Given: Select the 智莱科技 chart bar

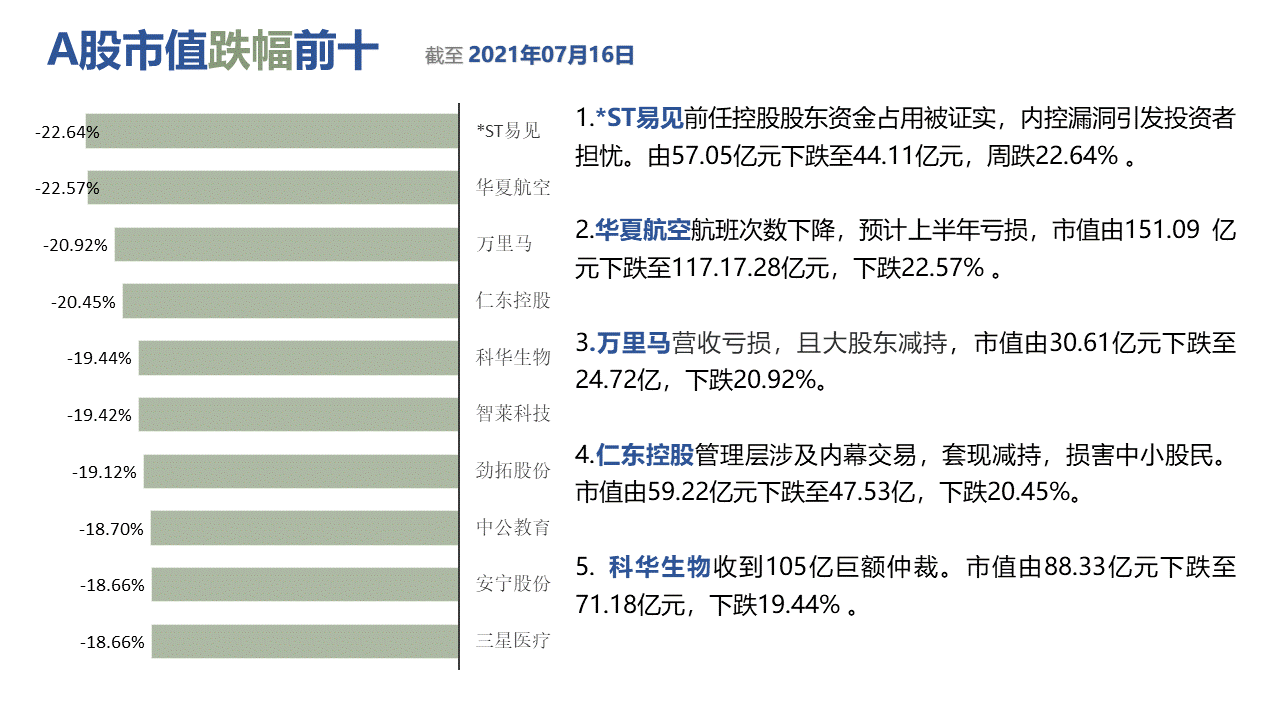Looking at the screenshot, I should pos(299,414).
